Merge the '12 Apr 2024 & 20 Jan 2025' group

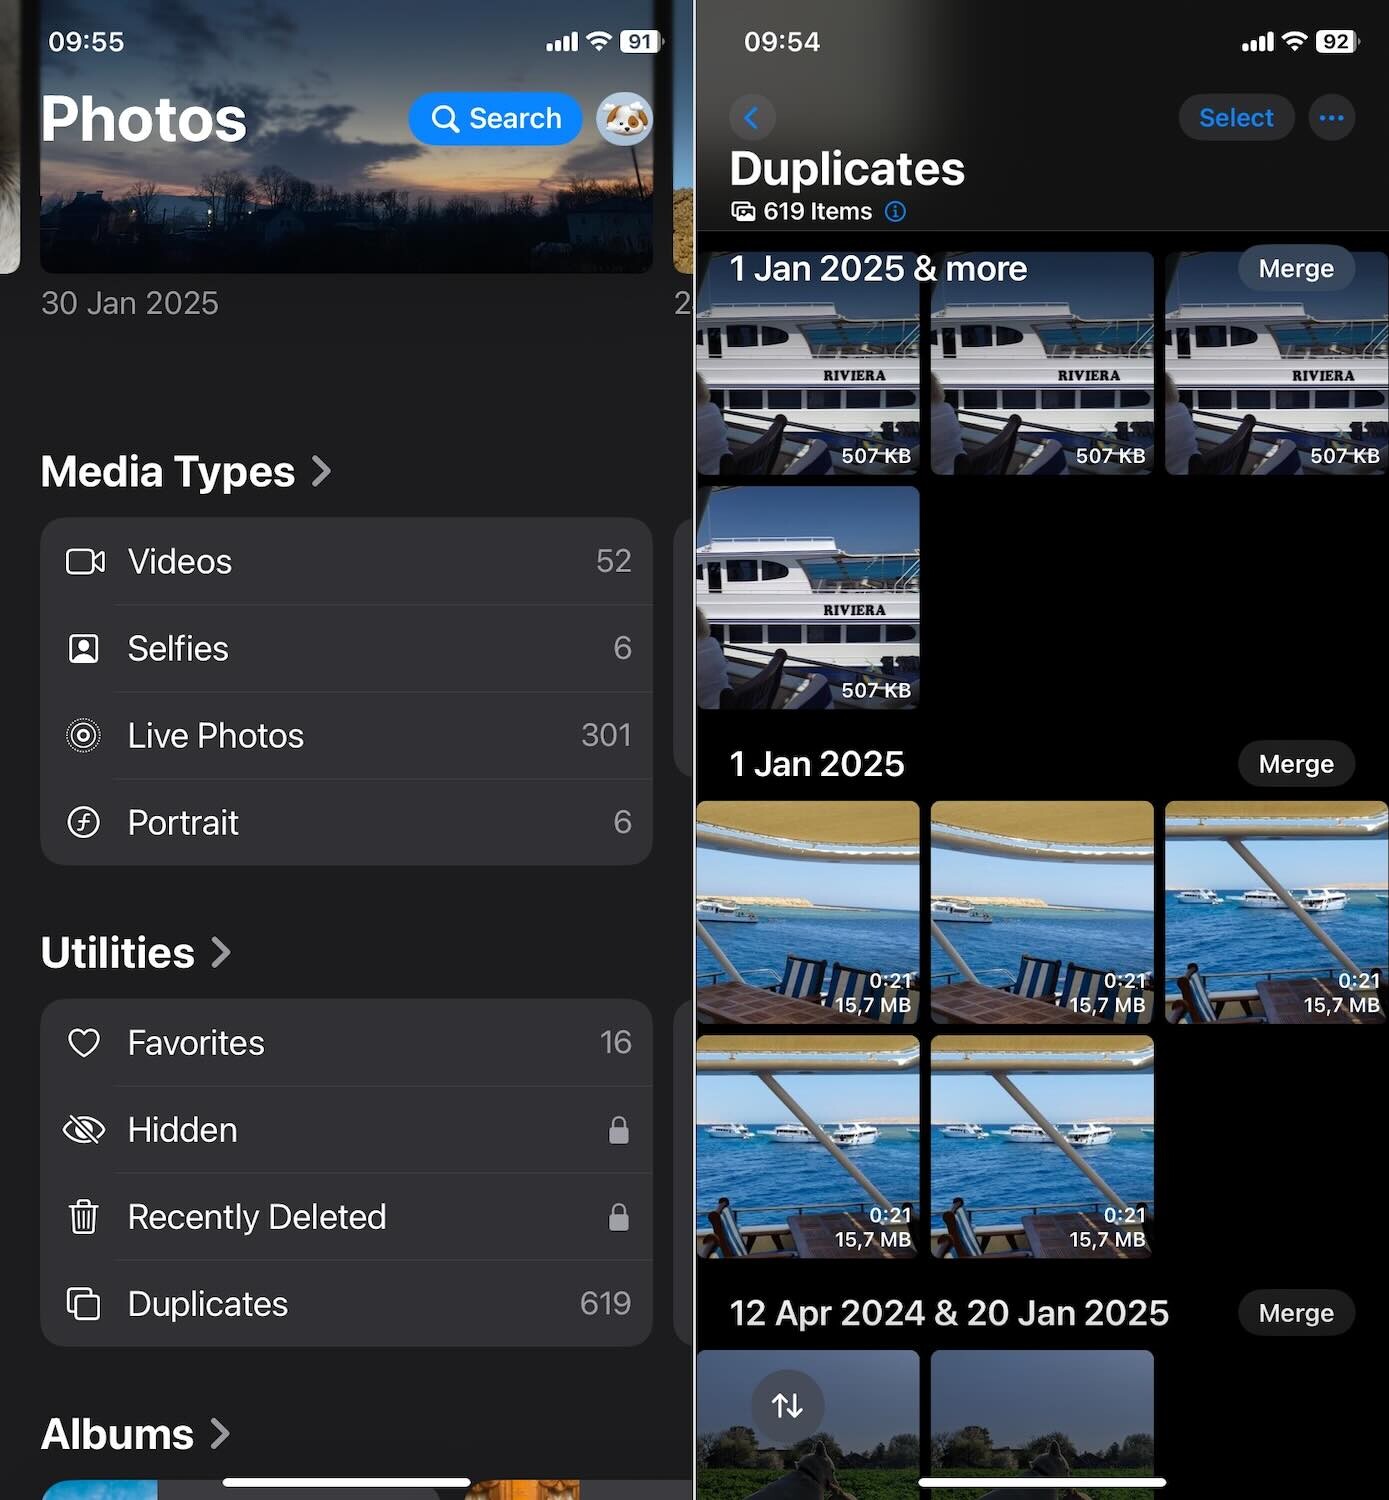1296,1313
